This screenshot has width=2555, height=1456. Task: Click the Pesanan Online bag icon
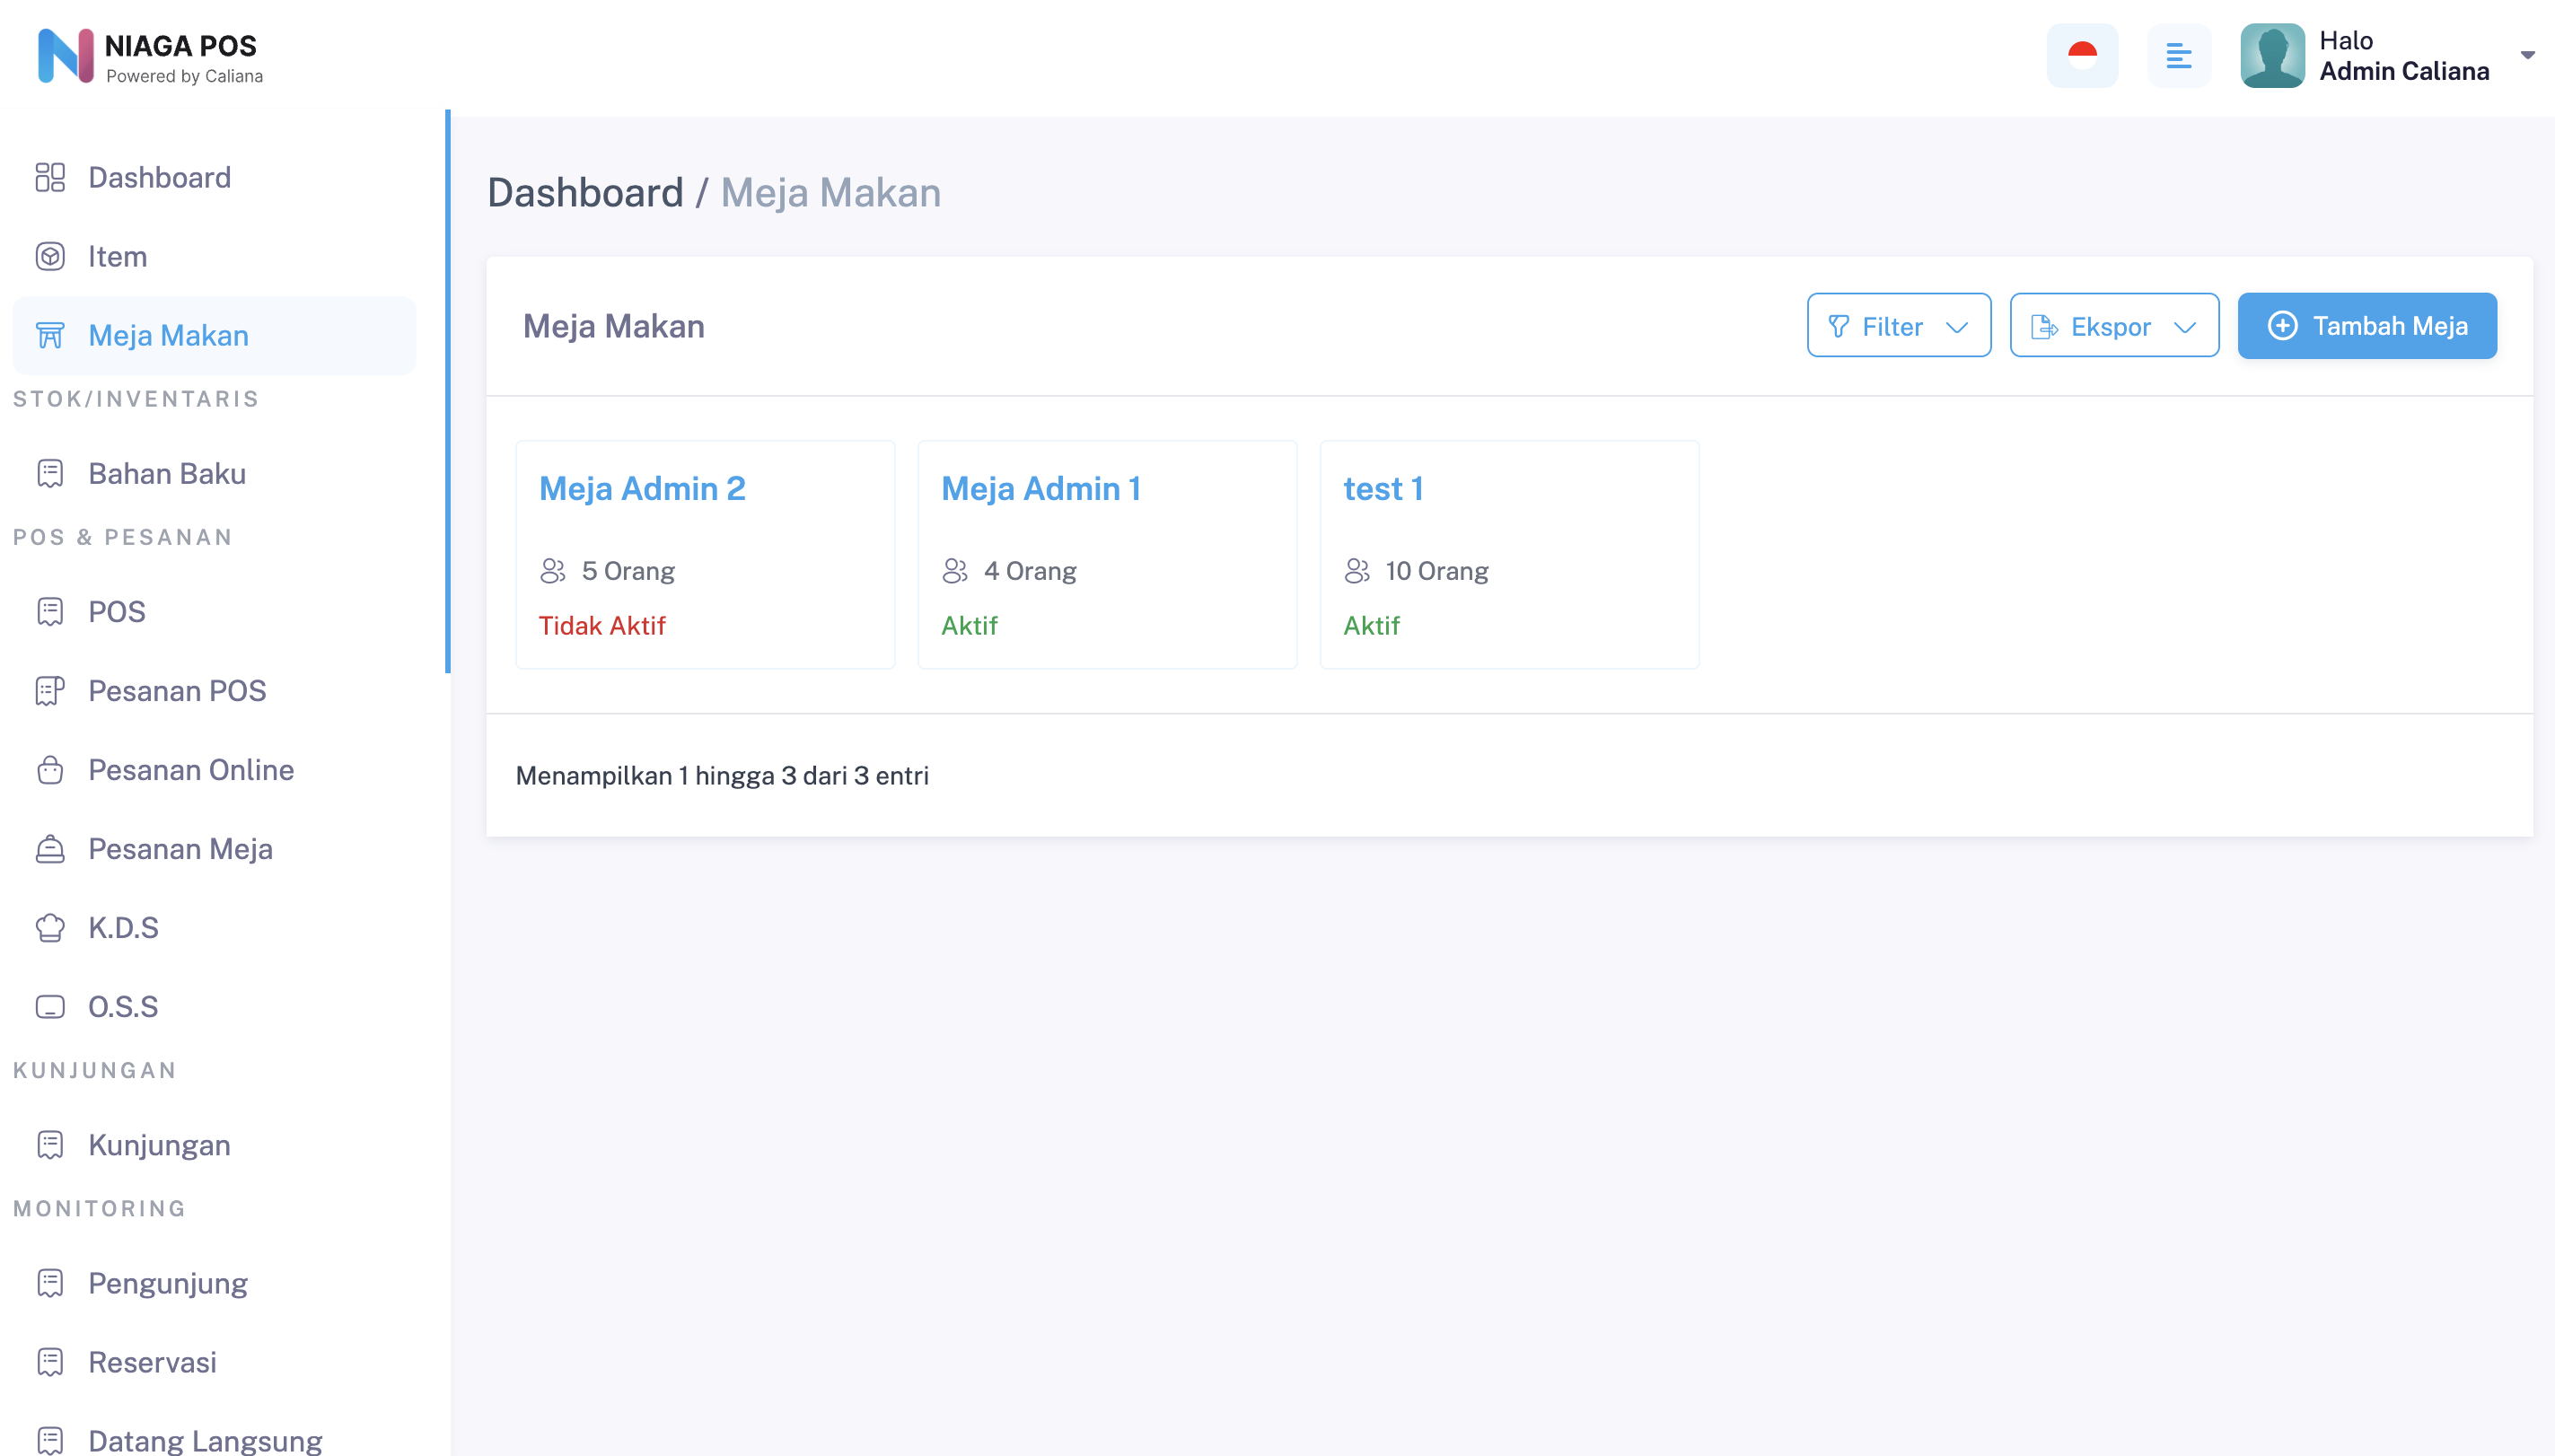point(50,770)
